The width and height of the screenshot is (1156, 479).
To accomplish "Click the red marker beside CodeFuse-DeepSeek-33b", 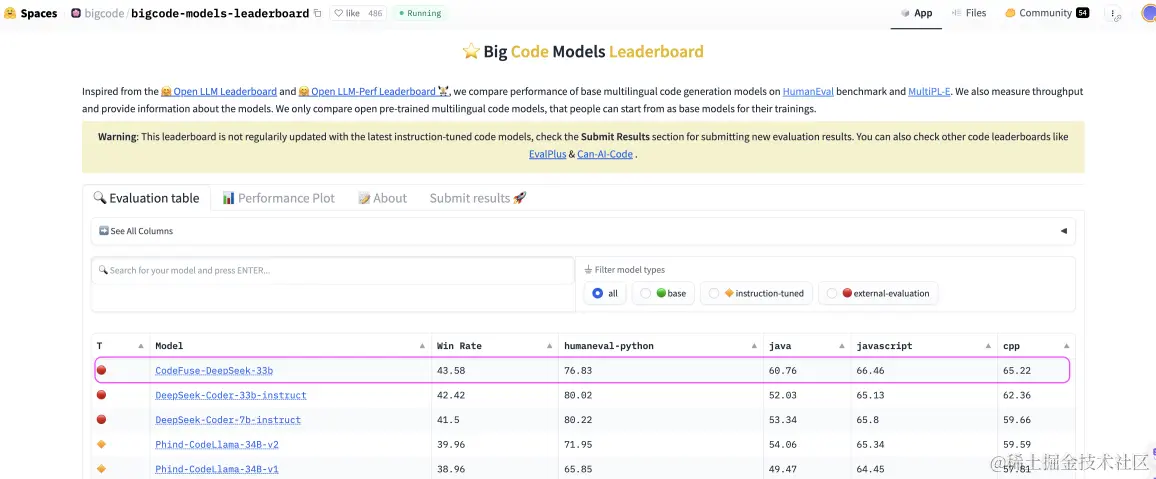I will 101,370.
